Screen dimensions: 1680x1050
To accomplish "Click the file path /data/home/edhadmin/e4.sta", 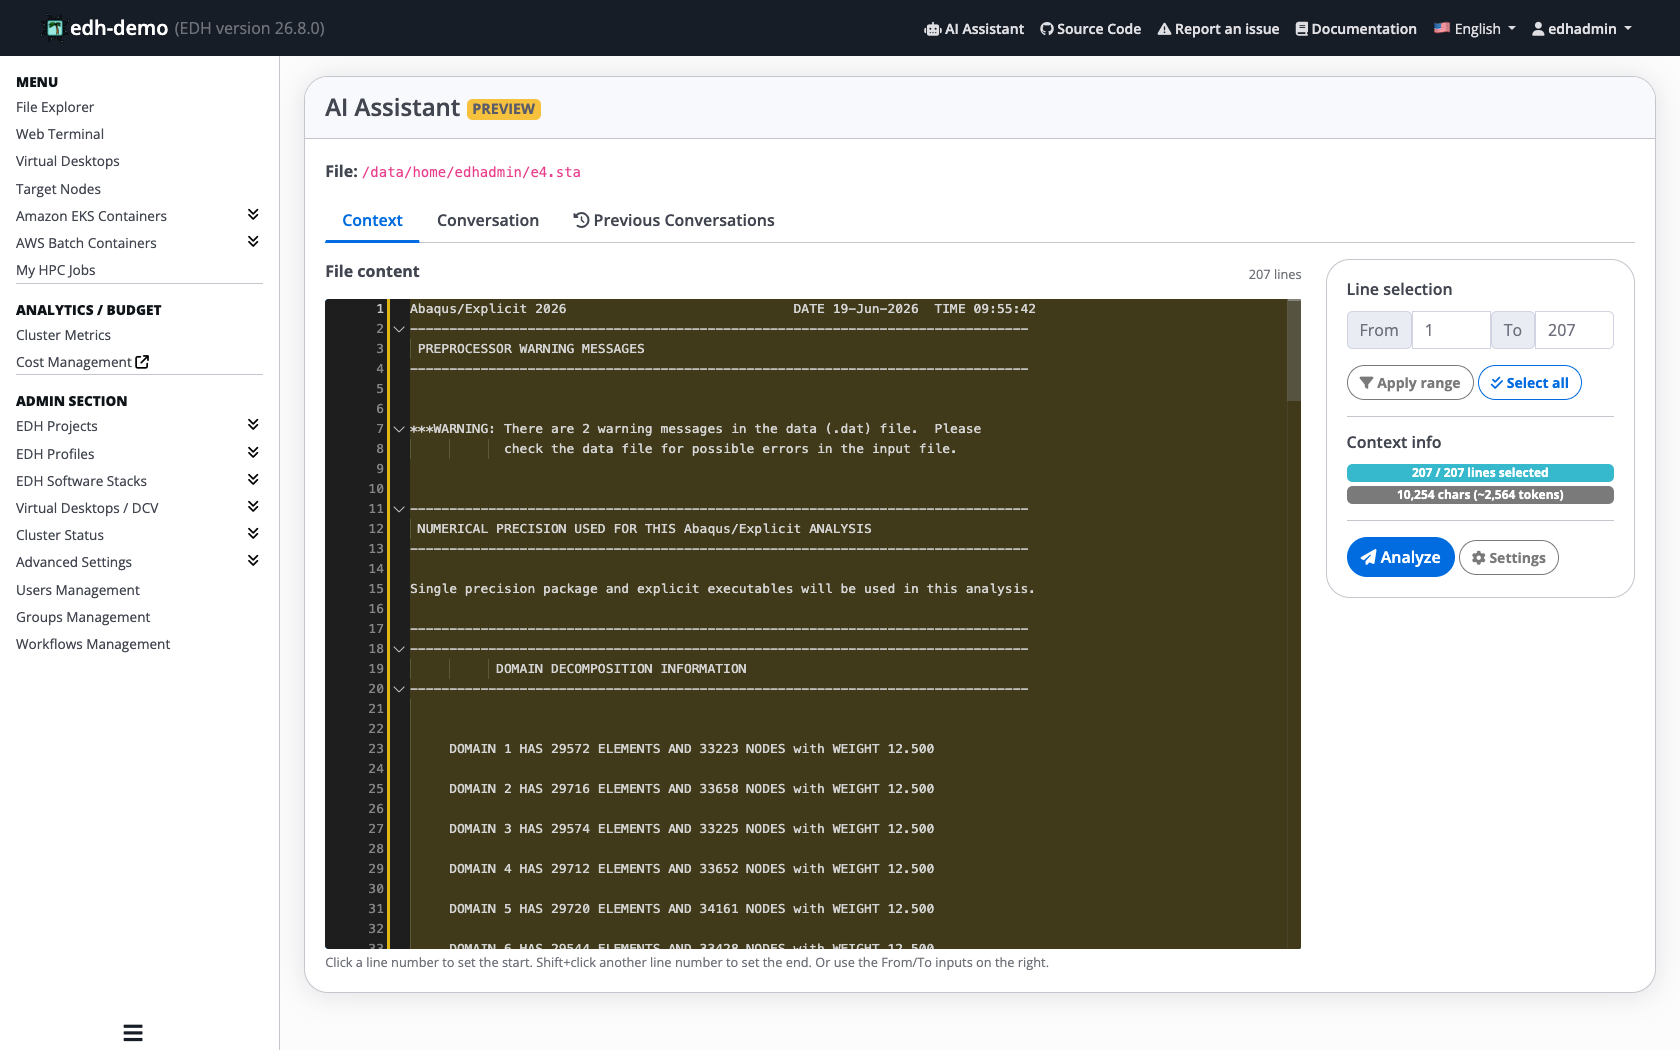I will click(x=471, y=172).
